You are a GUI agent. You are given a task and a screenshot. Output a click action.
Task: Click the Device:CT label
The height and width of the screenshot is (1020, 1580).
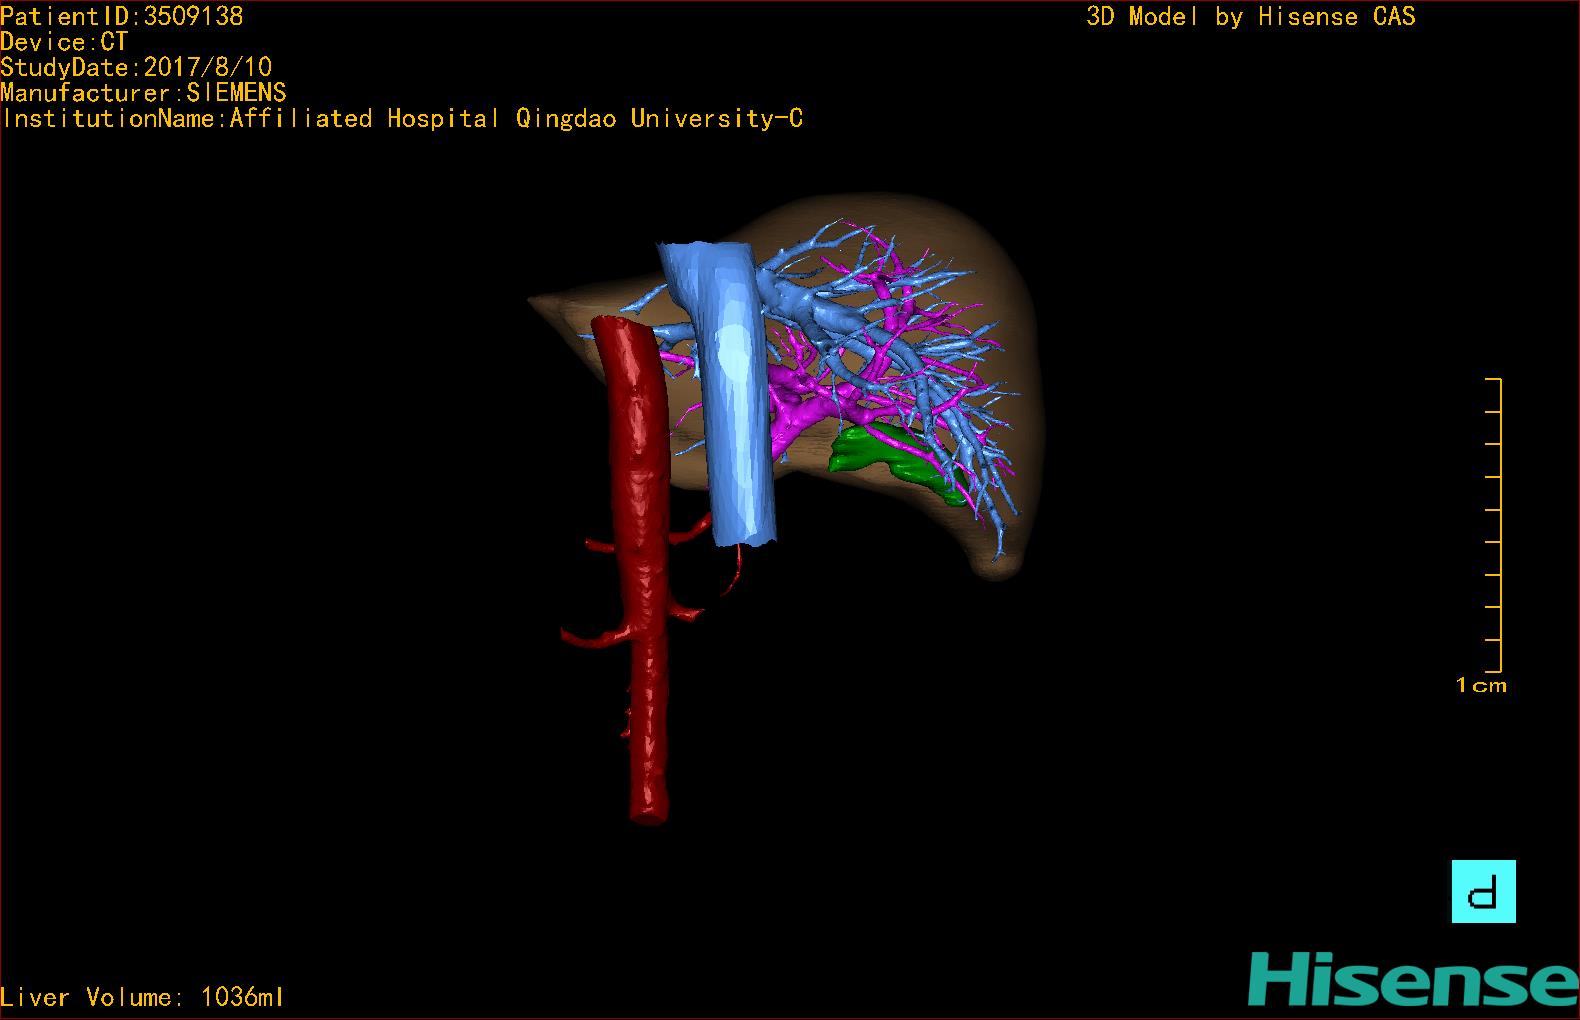pyautogui.click(x=64, y=42)
